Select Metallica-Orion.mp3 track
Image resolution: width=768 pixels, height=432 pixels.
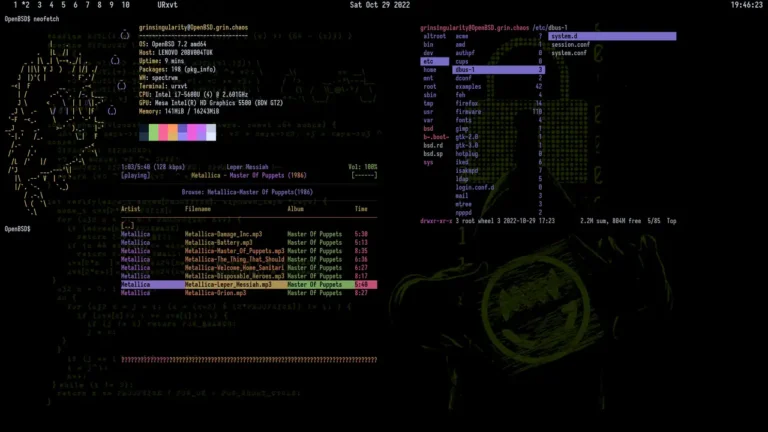[x=216, y=293]
